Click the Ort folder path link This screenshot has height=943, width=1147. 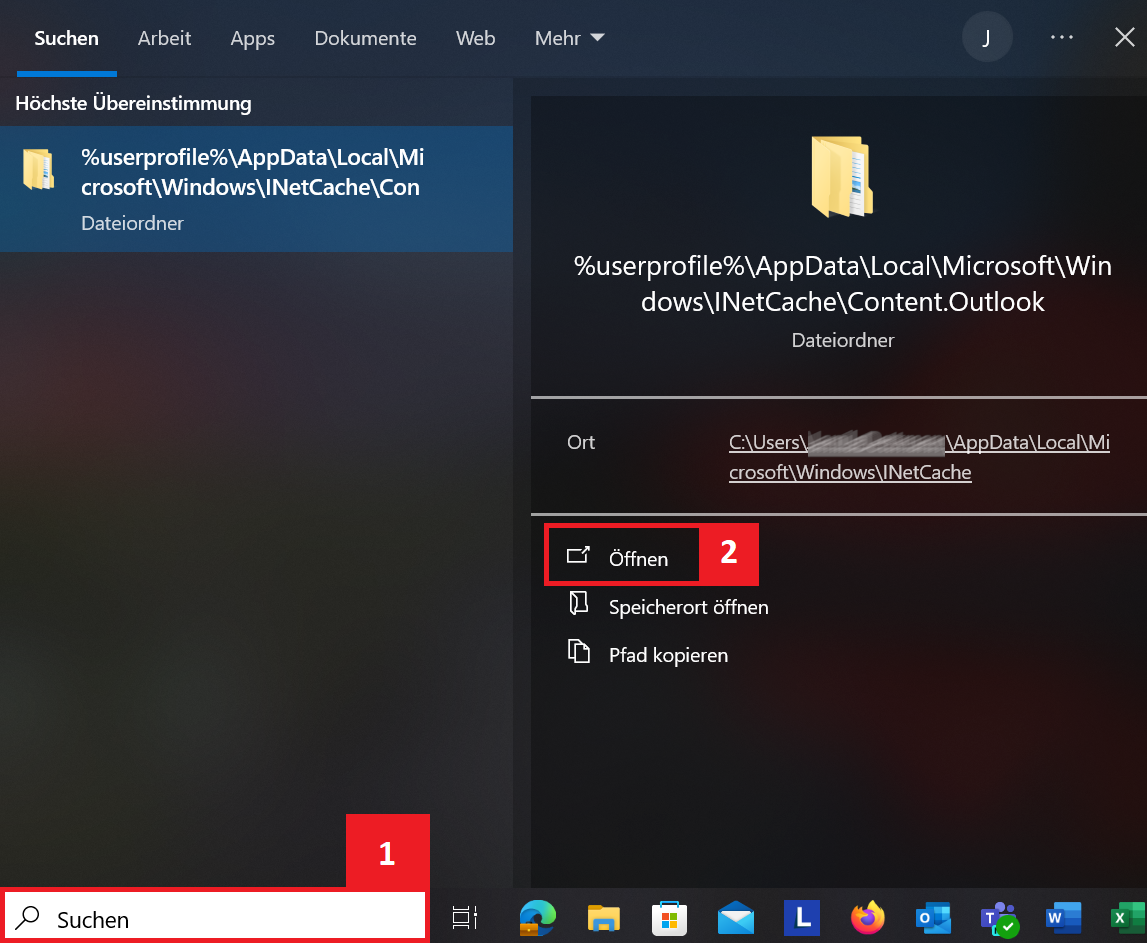918,457
